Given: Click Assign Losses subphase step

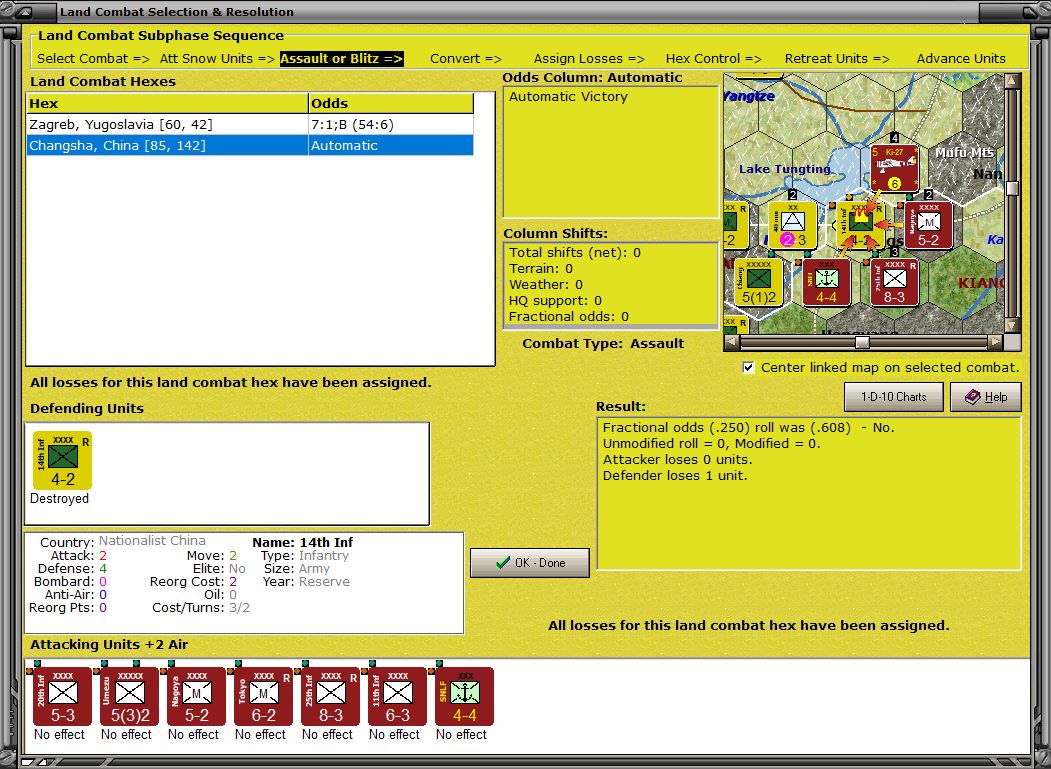Looking at the screenshot, I should coord(589,58).
